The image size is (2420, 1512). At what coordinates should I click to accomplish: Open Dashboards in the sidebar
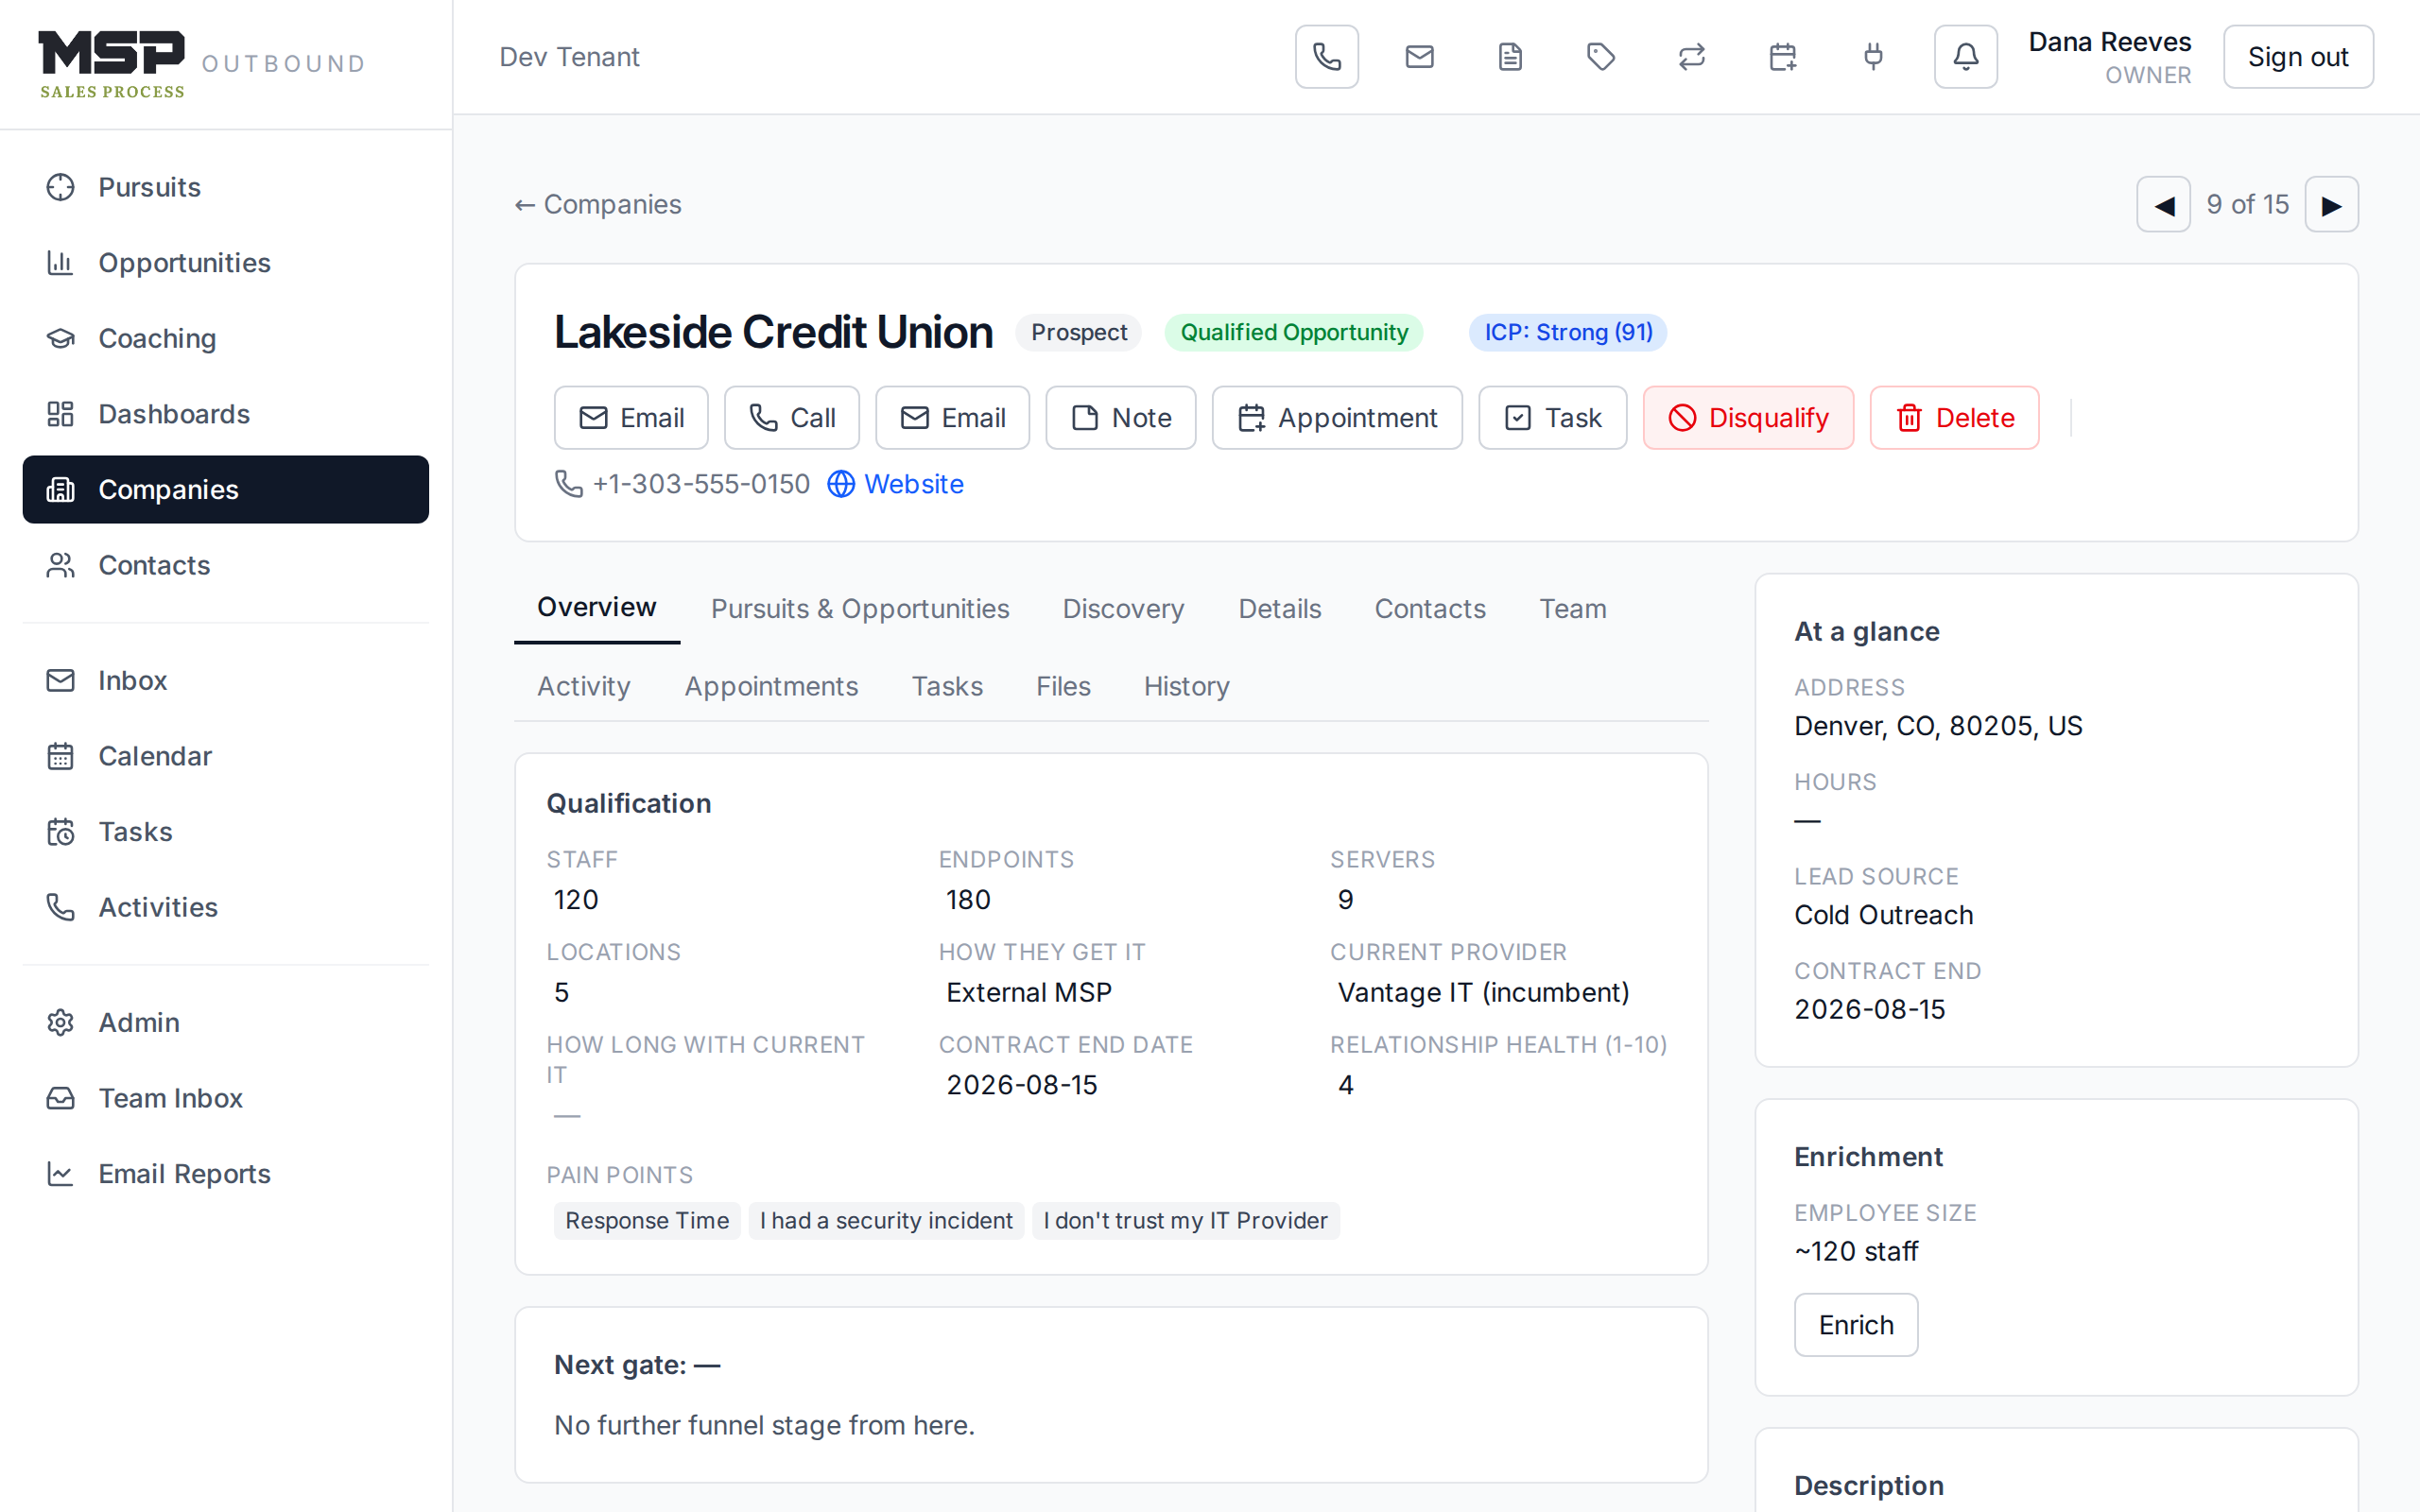226,414
